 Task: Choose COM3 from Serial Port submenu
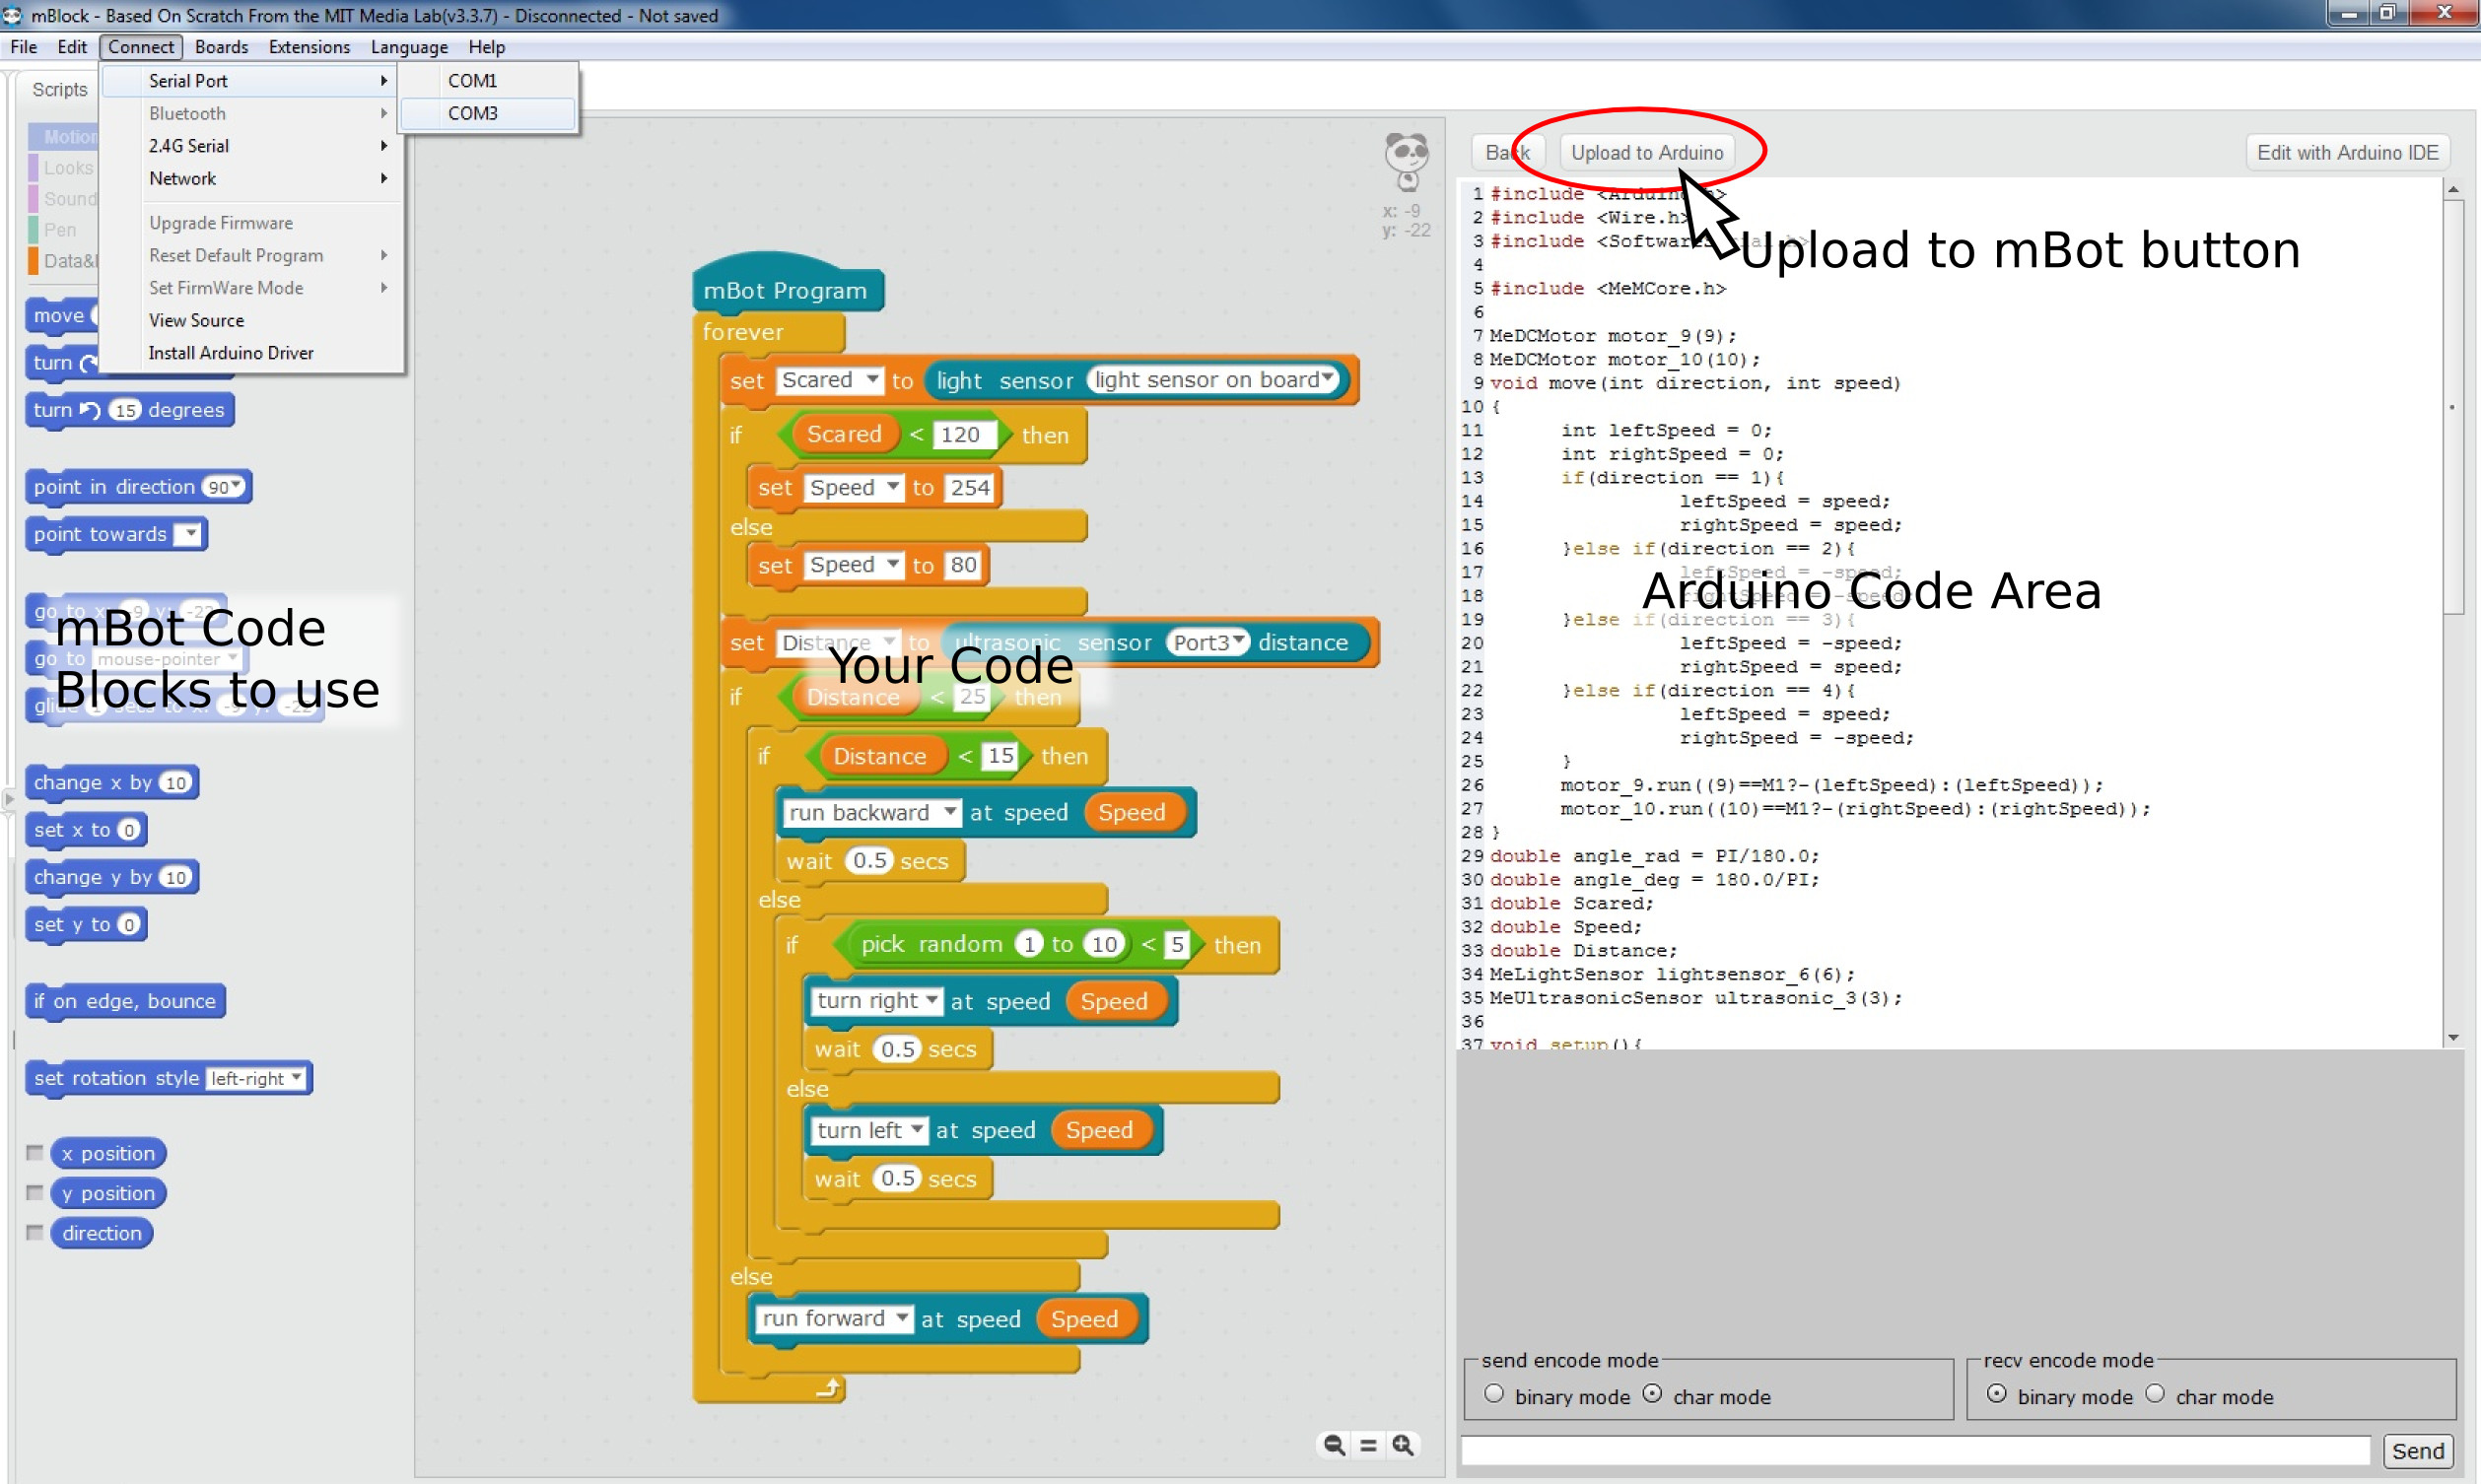coord(473,113)
